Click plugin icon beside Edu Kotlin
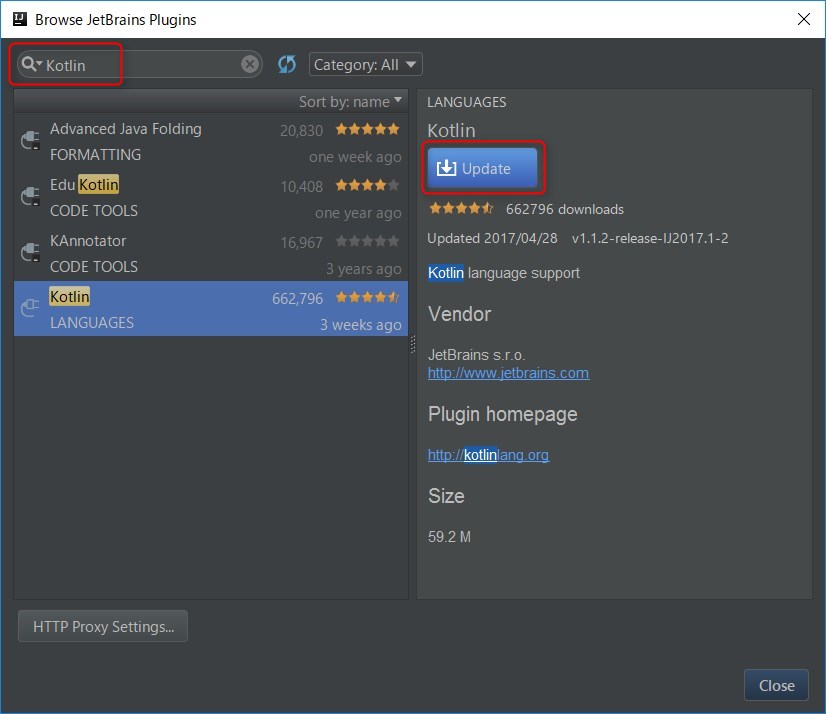The width and height of the screenshot is (826, 714). (31, 197)
